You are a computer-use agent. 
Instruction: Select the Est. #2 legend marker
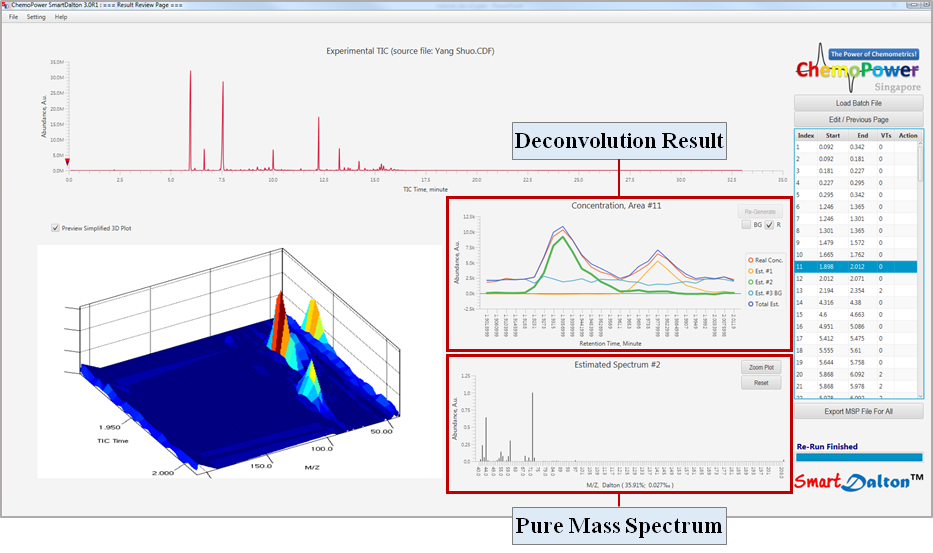(751, 282)
